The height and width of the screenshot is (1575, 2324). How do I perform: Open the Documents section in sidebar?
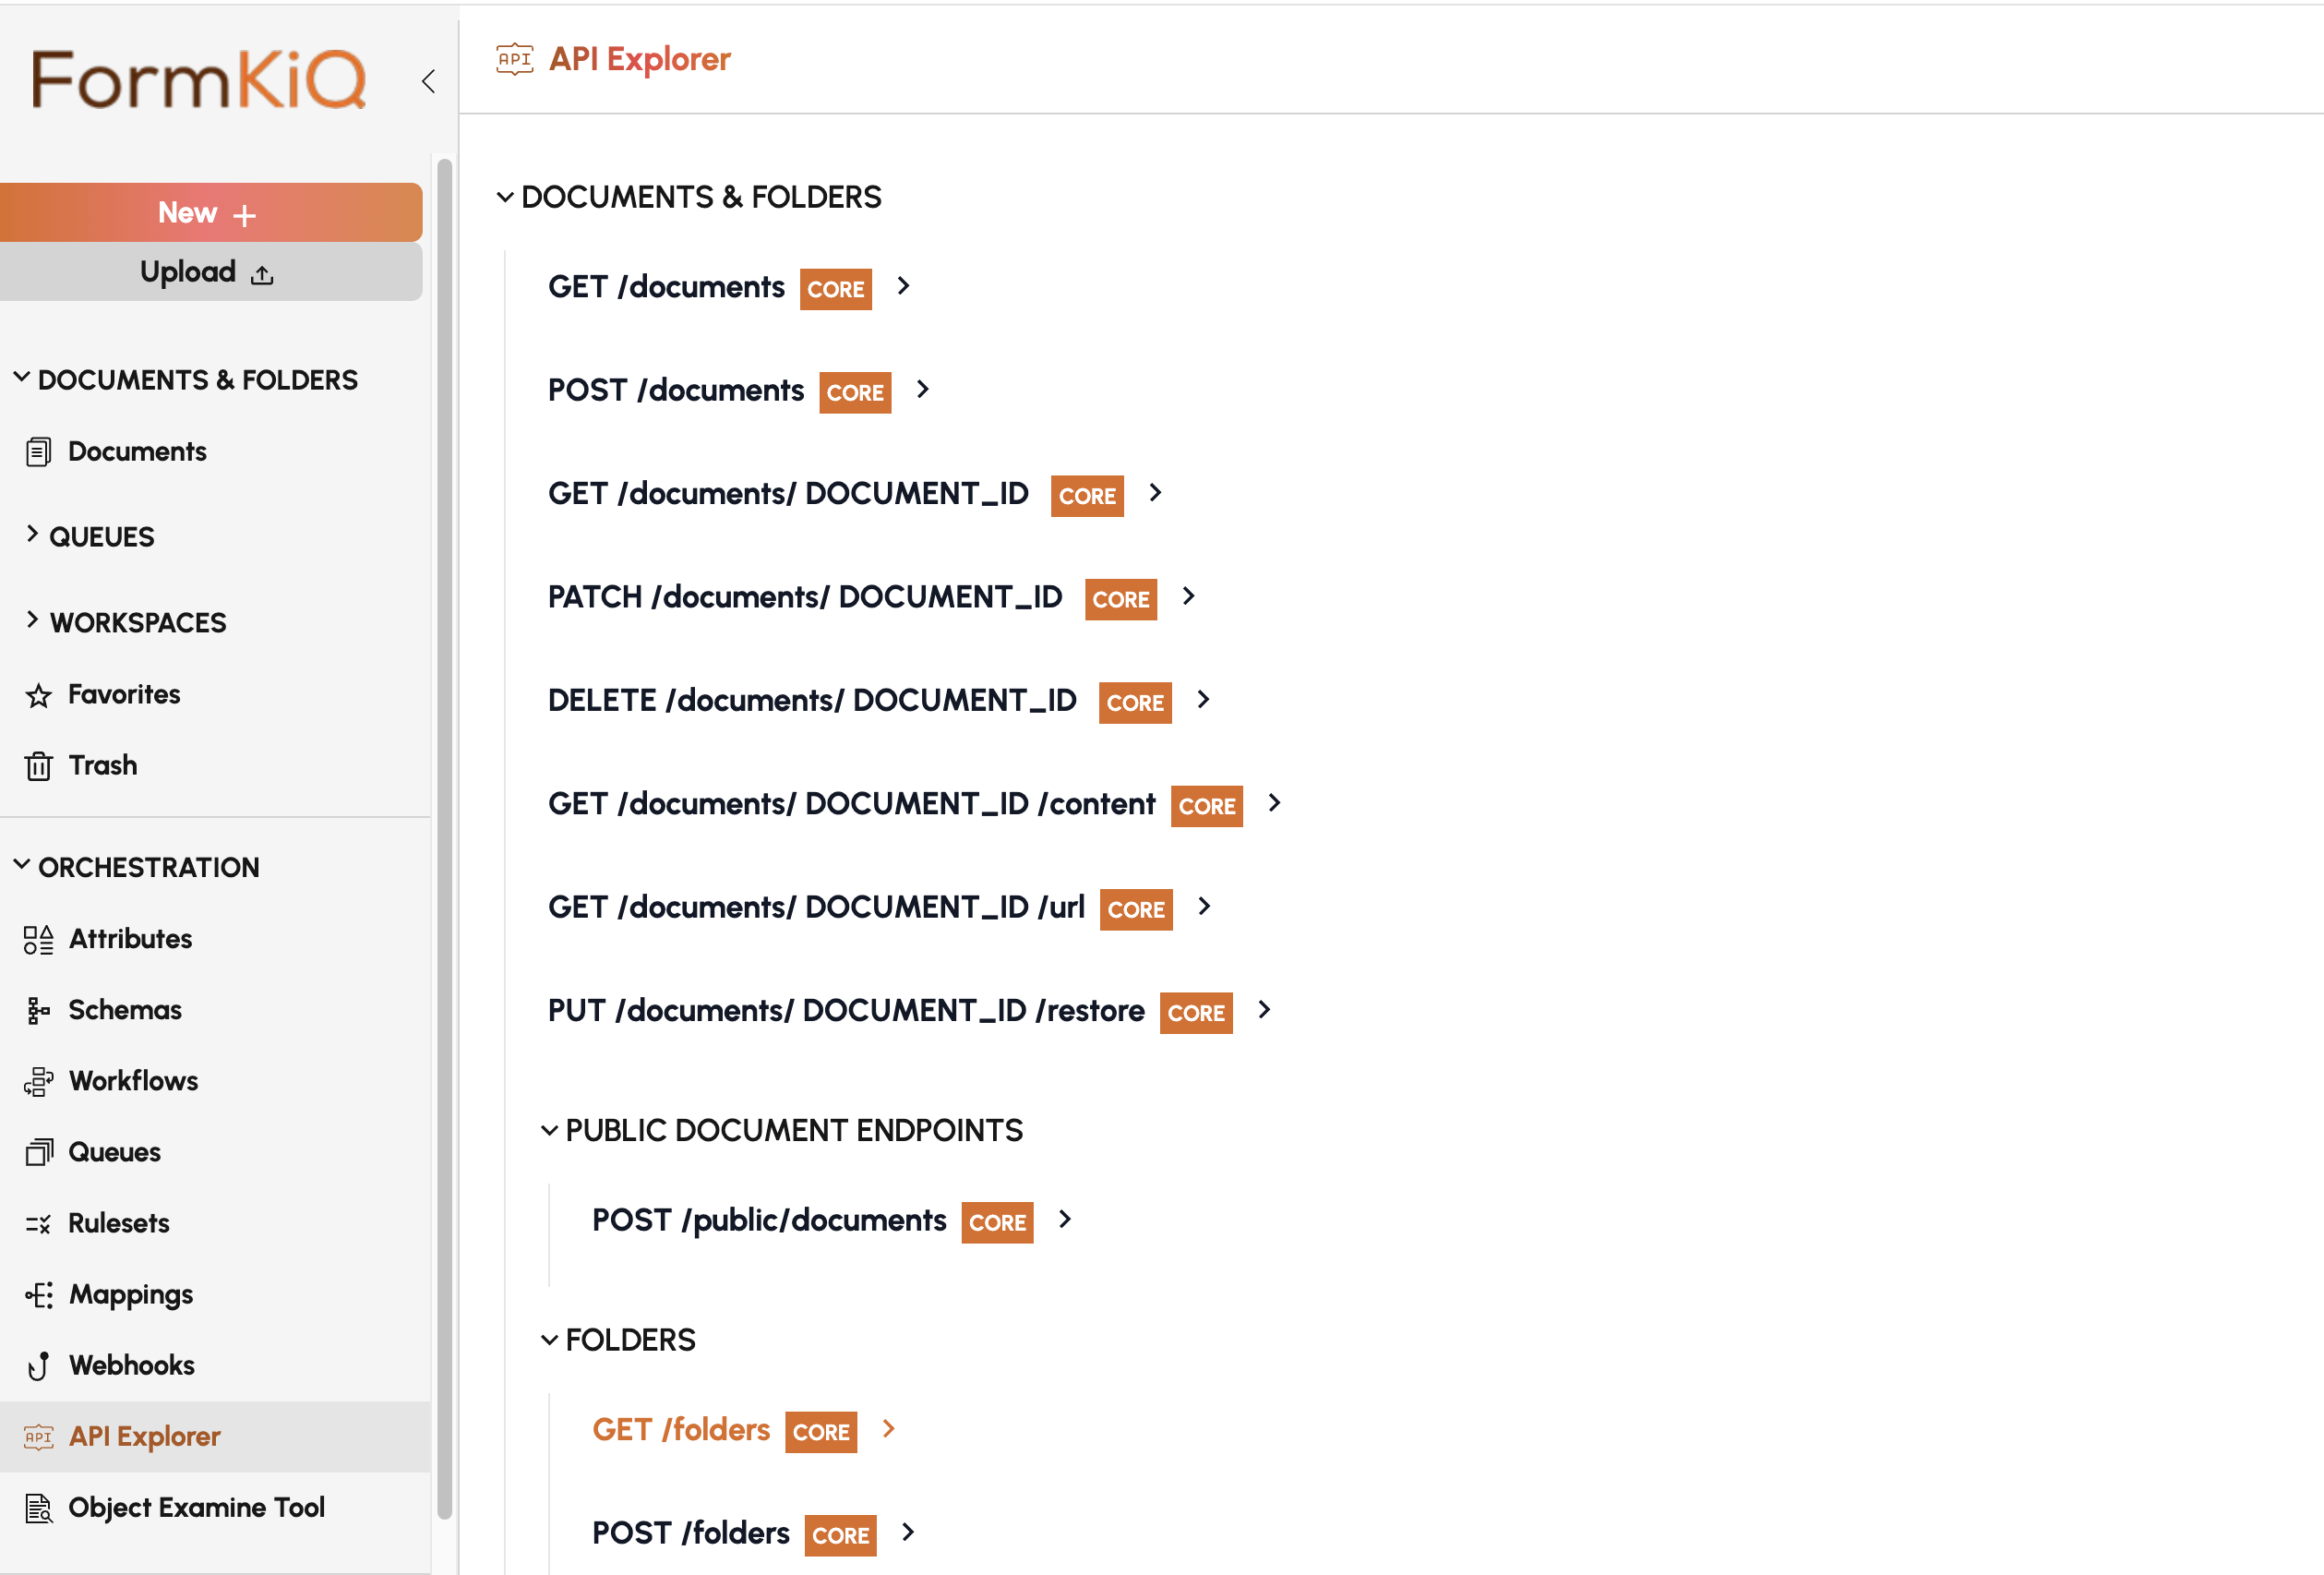[x=137, y=451]
